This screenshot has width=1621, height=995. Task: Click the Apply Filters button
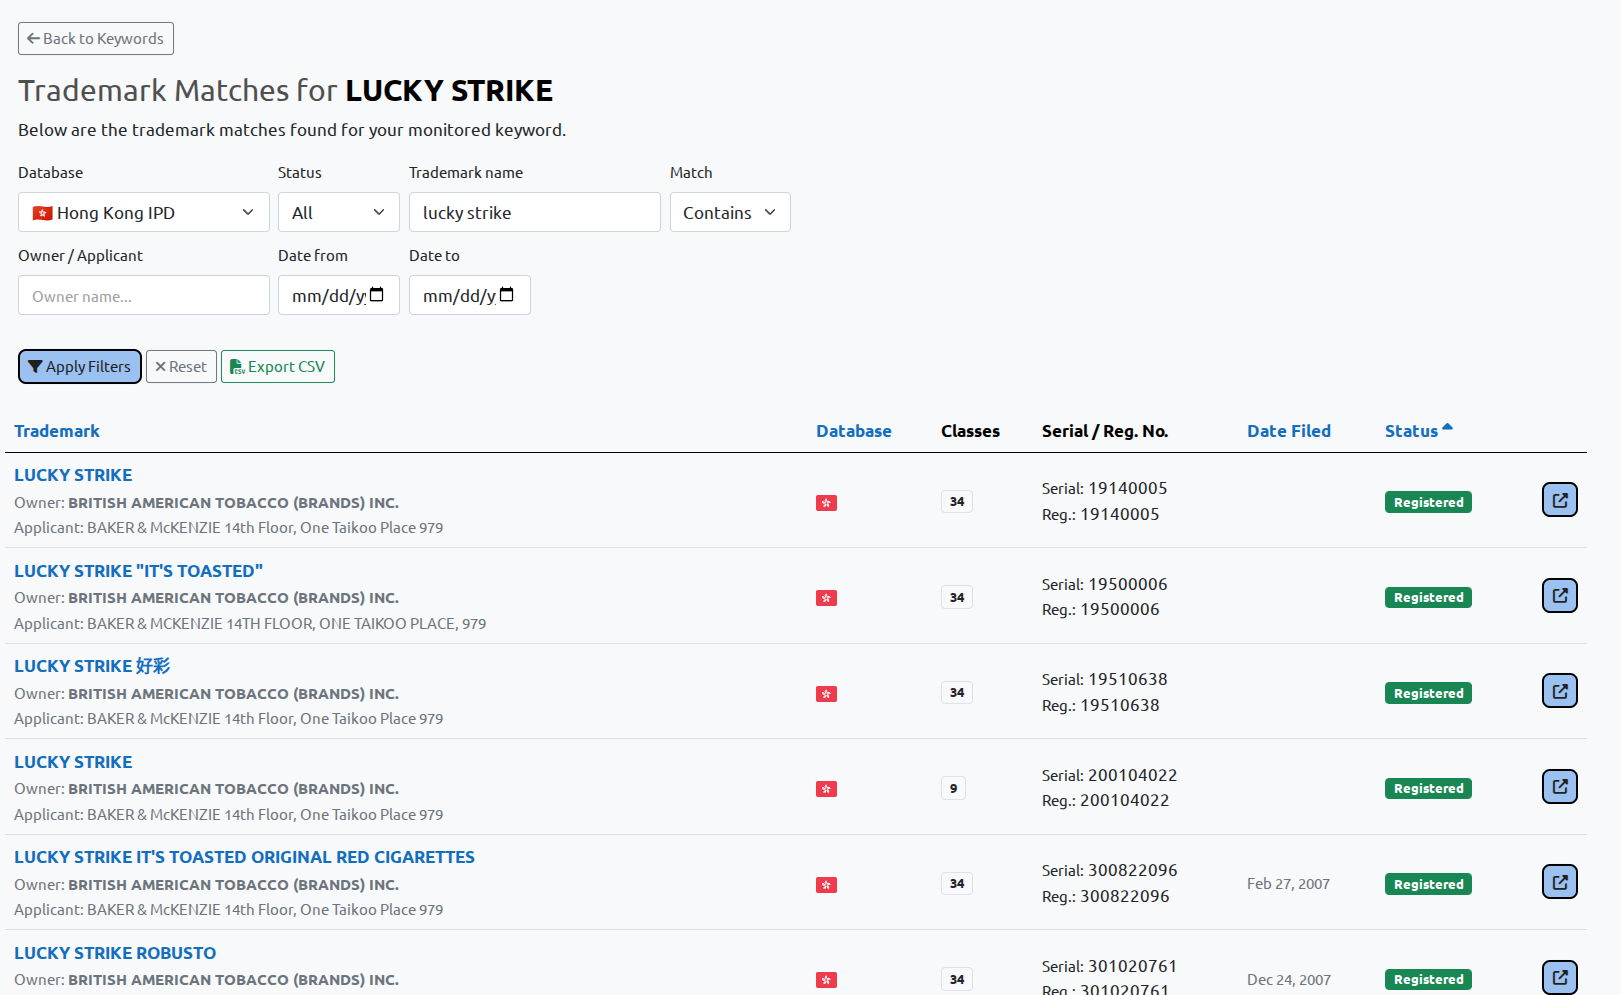click(x=80, y=367)
